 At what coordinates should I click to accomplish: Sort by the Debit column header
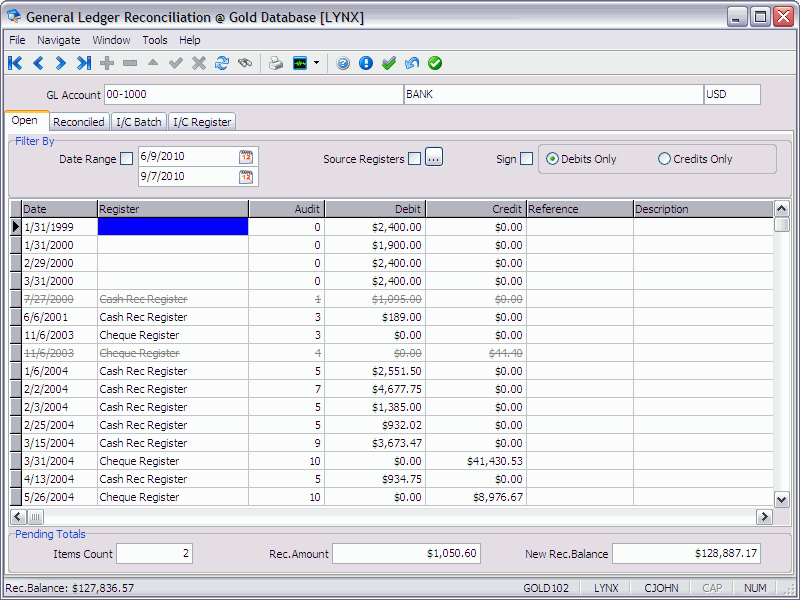tap(375, 209)
